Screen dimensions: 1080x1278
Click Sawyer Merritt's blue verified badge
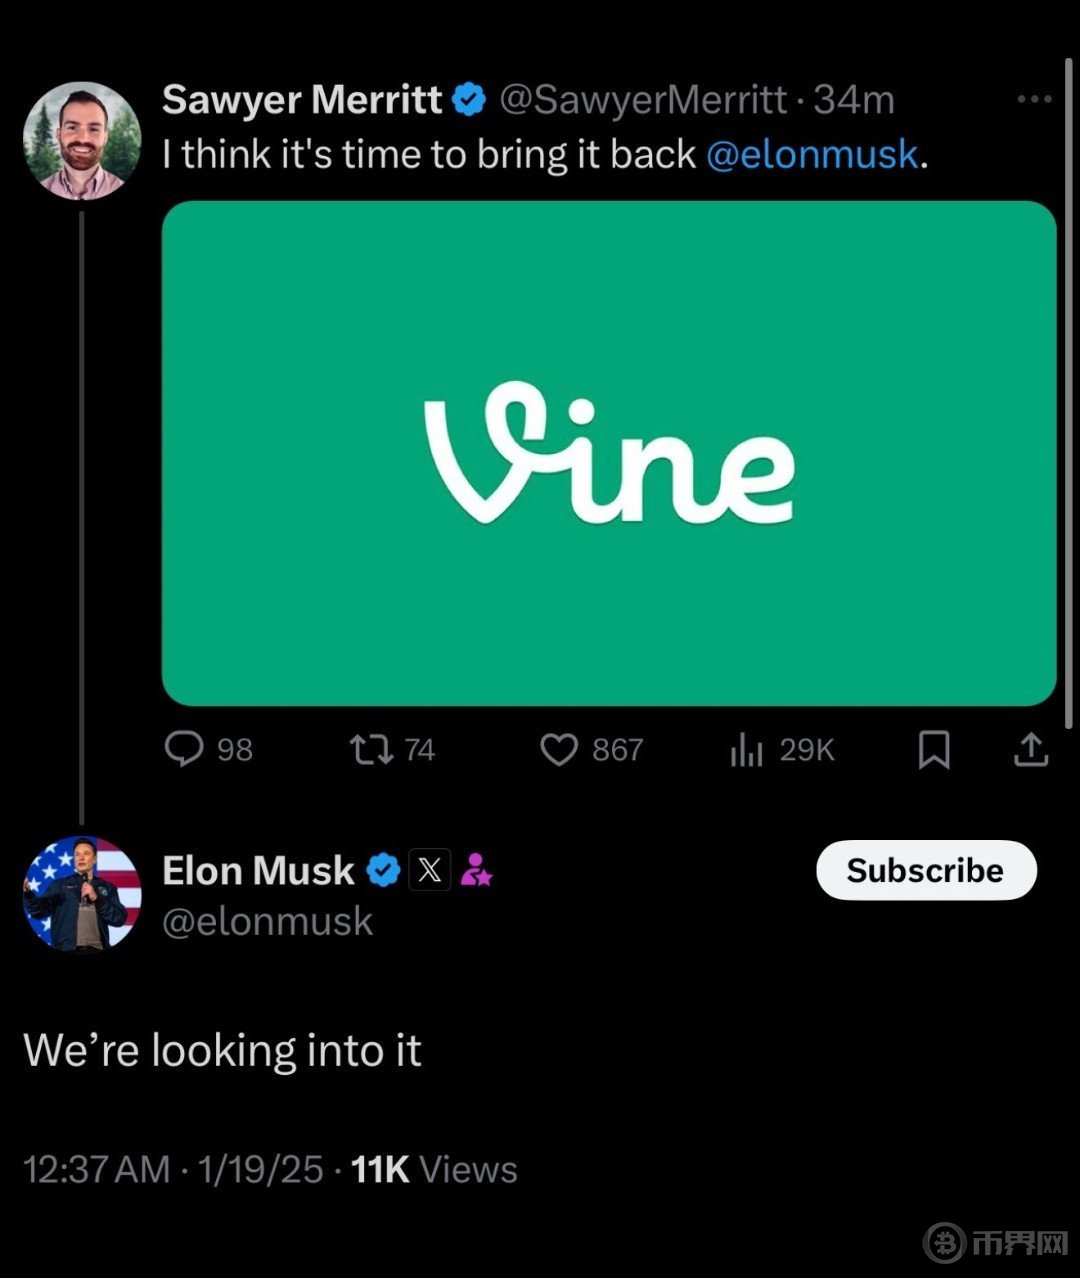point(470,99)
